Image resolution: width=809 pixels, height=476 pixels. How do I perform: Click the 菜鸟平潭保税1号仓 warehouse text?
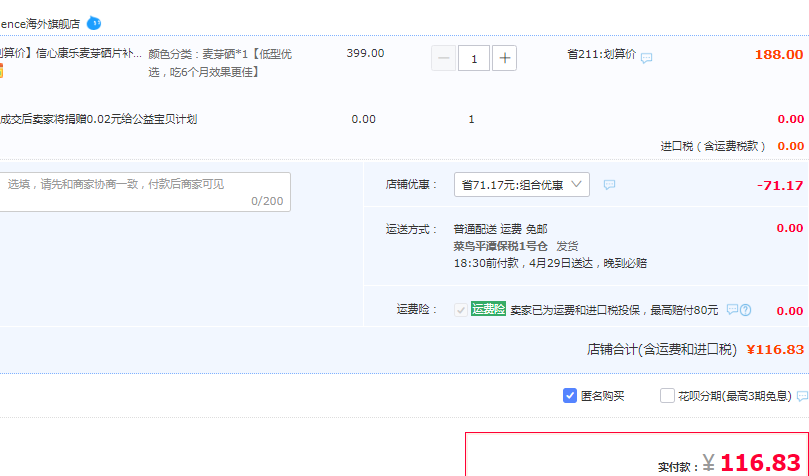tap(500, 246)
